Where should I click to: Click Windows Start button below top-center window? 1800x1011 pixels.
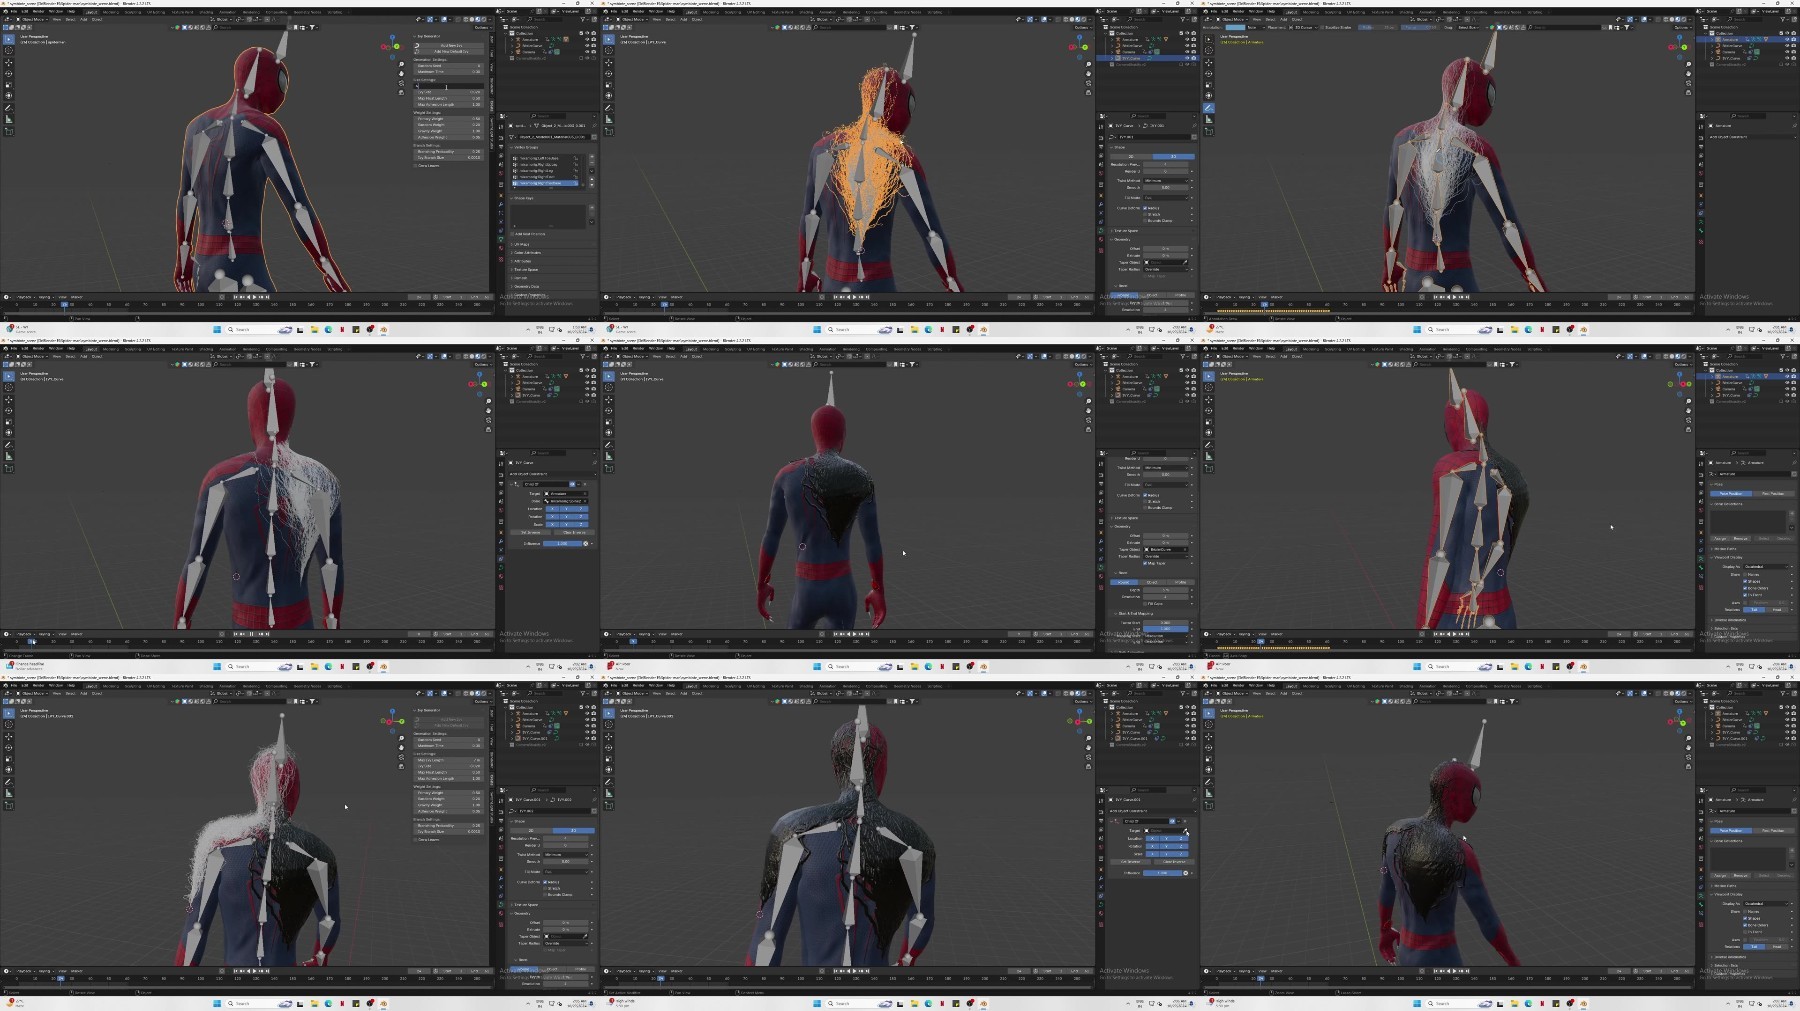(x=817, y=329)
